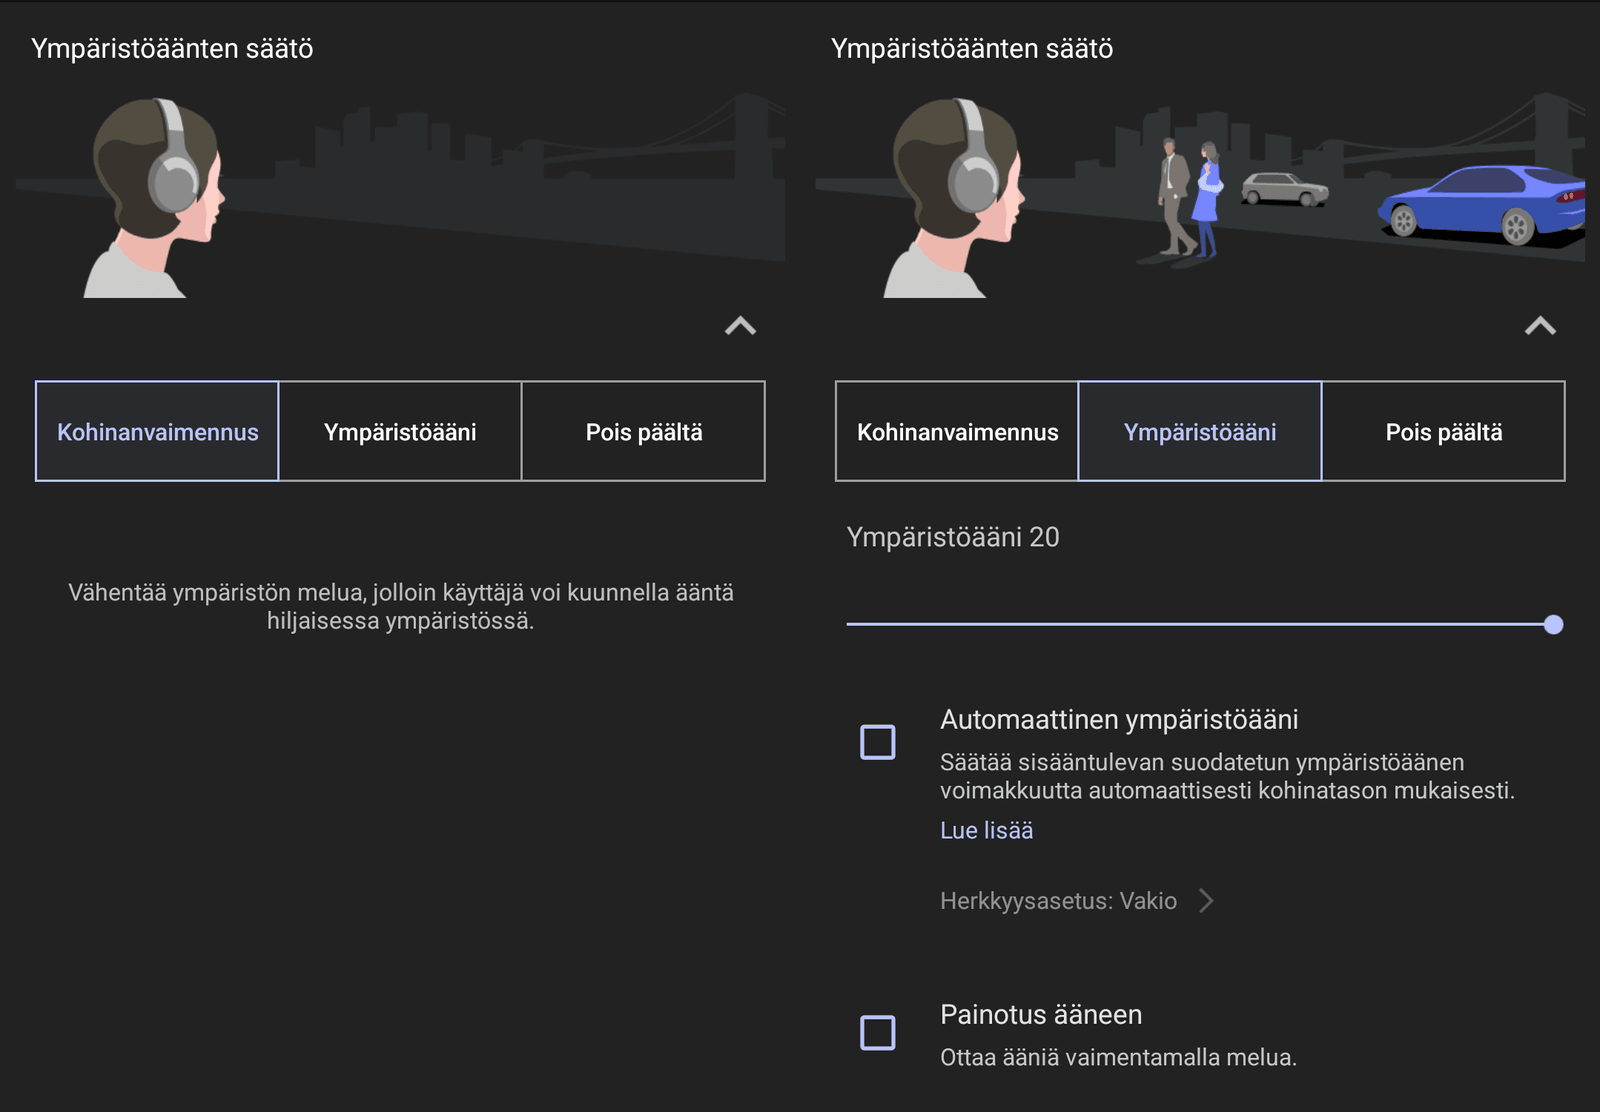Collapse the right ambient sound panel chevron
This screenshot has width=1600, height=1112.
click(x=1540, y=326)
